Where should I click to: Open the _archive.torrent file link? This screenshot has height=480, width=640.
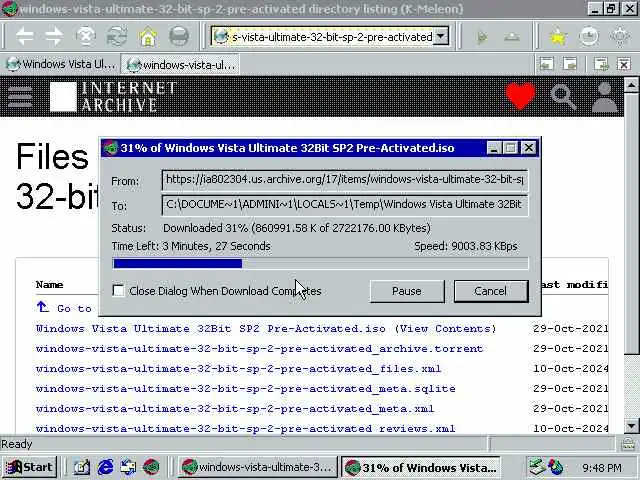click(260, 349)
